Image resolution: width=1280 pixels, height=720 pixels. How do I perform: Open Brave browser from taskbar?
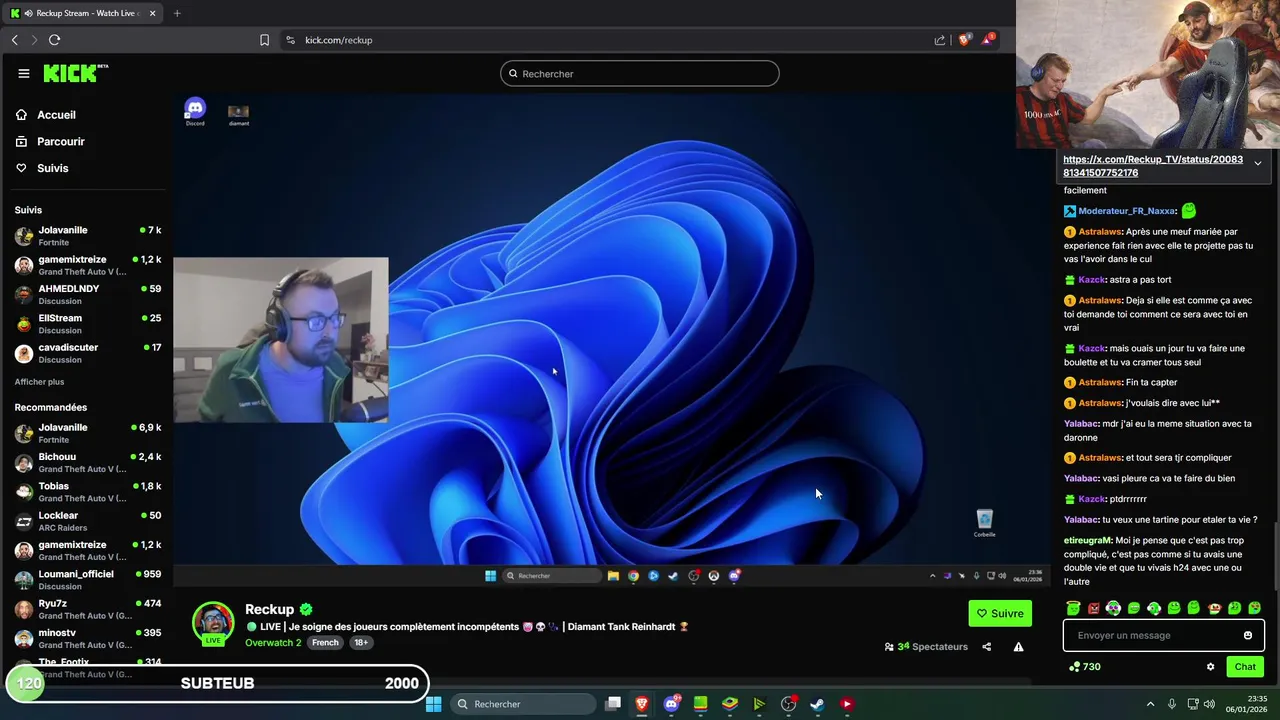[642, 704]
